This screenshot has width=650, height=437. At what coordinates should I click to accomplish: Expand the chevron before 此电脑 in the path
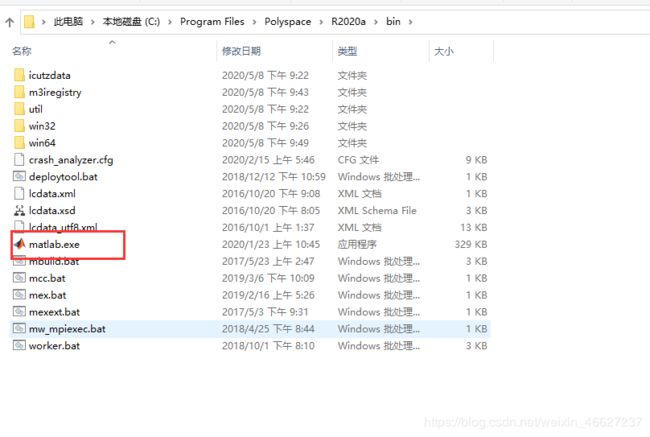tap(44, 22)
